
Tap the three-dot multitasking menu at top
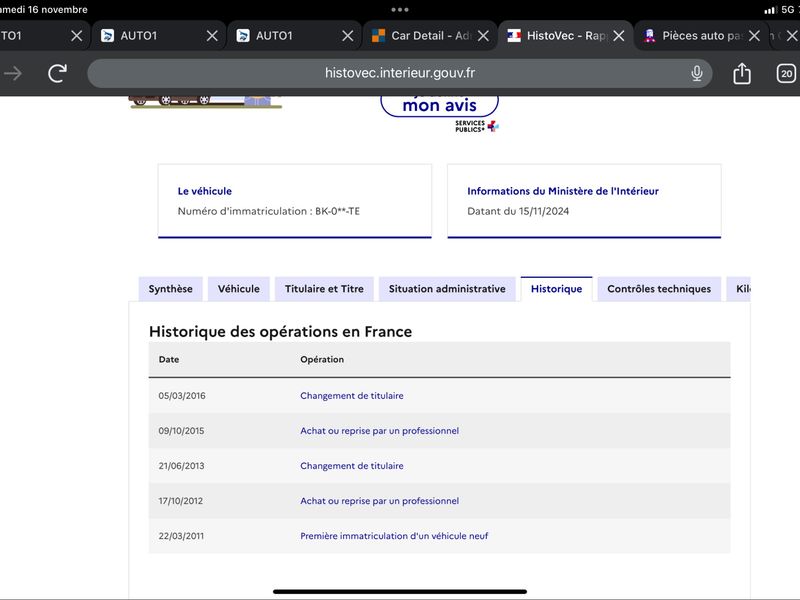(x=399, y=9)
